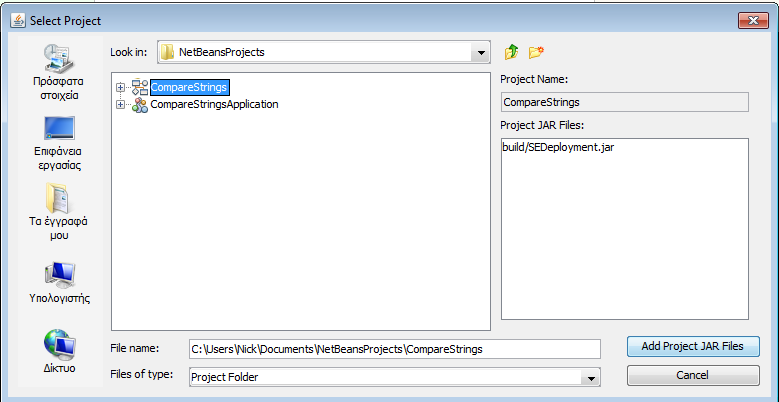
Task: Click into the File name text field
Action: coord(394,349)
